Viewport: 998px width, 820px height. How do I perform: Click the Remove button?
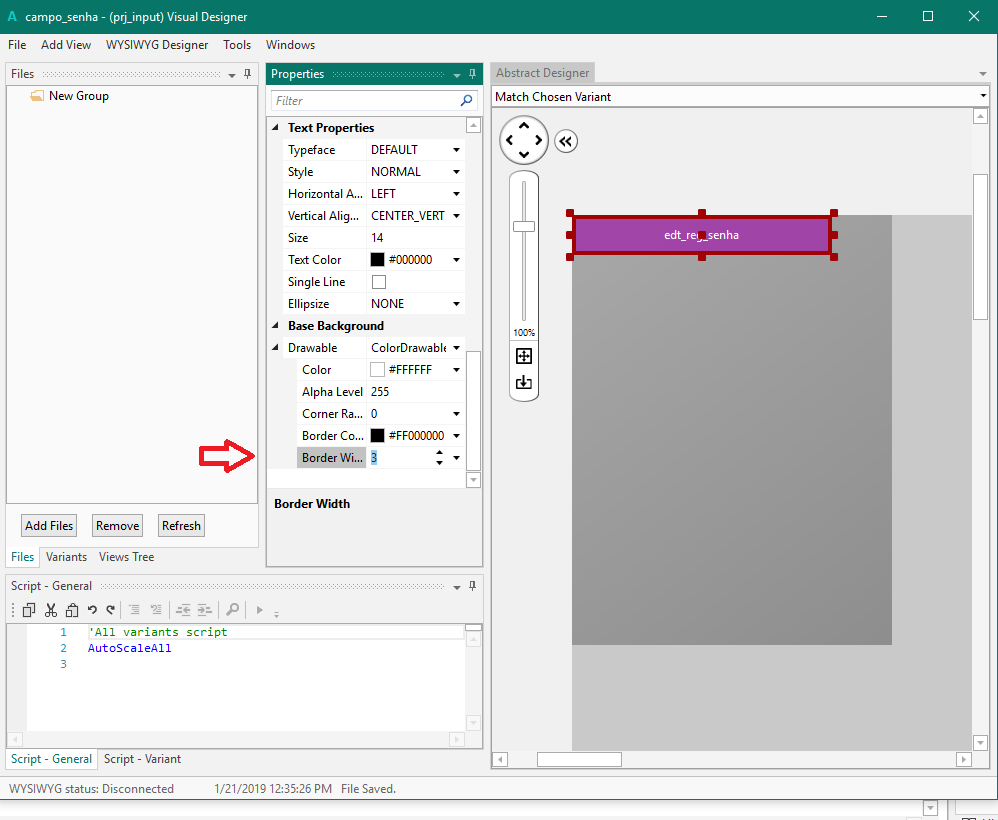click(118, 526)
